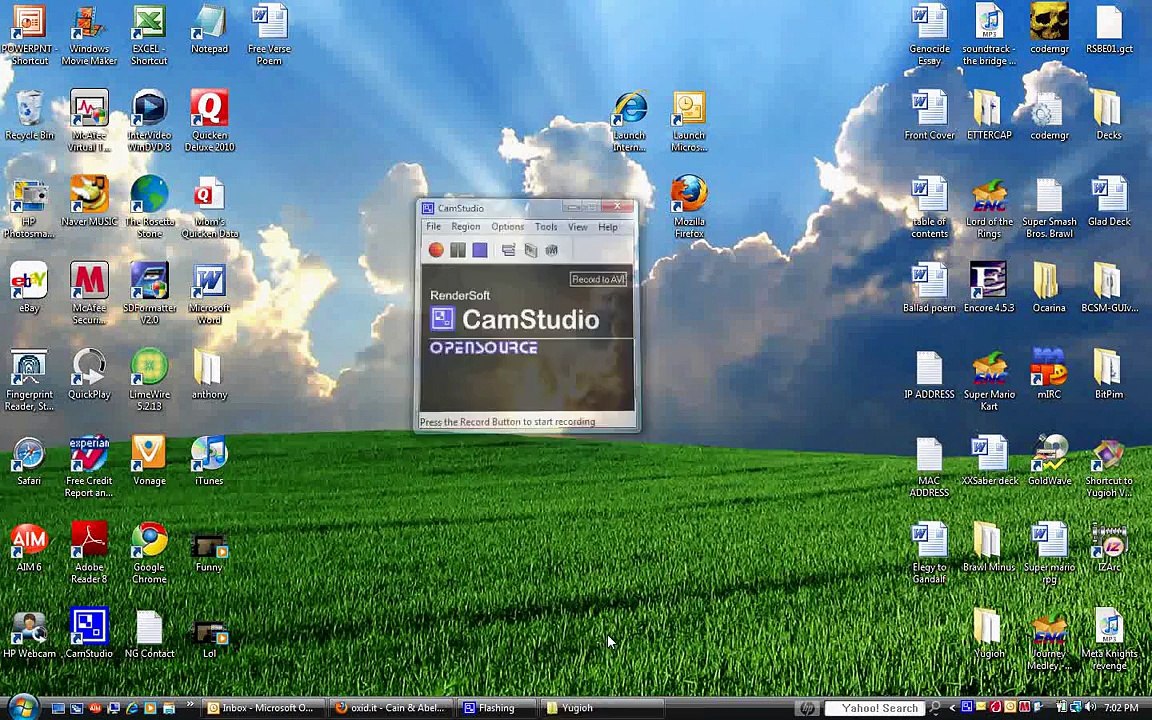Viewport: 1152px width, 720px height.
Task: Select the Ocarina folder on desktop
Action: [1049, 289]
